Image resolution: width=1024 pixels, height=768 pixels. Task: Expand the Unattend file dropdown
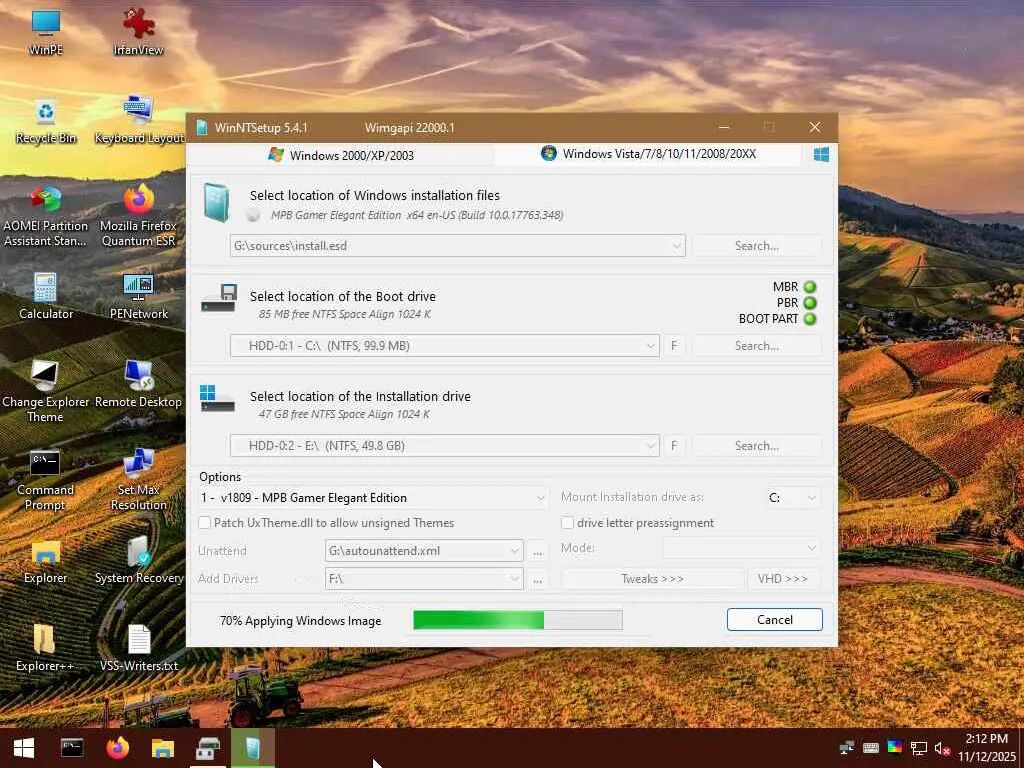click(515, 551)
